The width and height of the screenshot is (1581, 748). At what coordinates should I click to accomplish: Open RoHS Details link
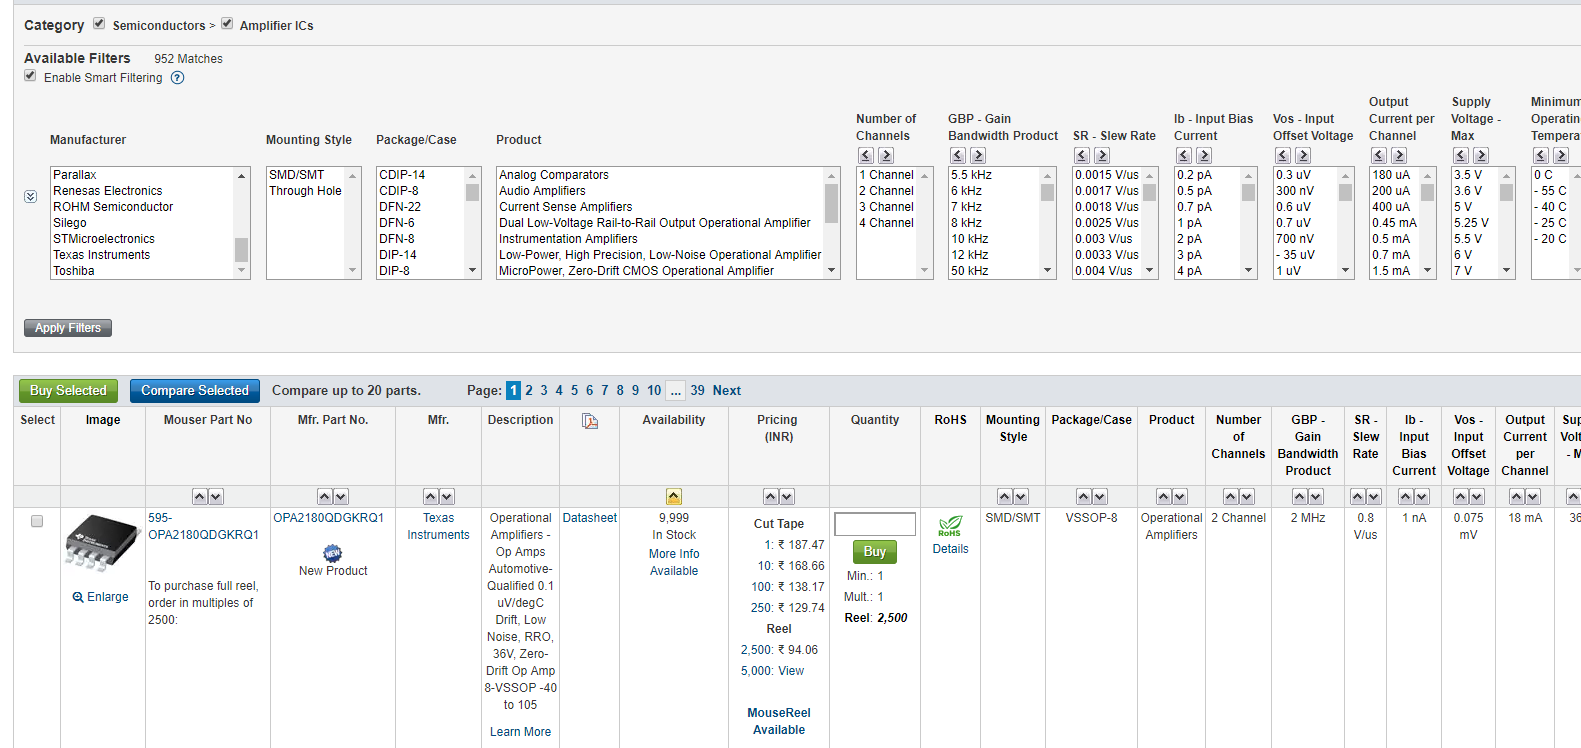950,549
